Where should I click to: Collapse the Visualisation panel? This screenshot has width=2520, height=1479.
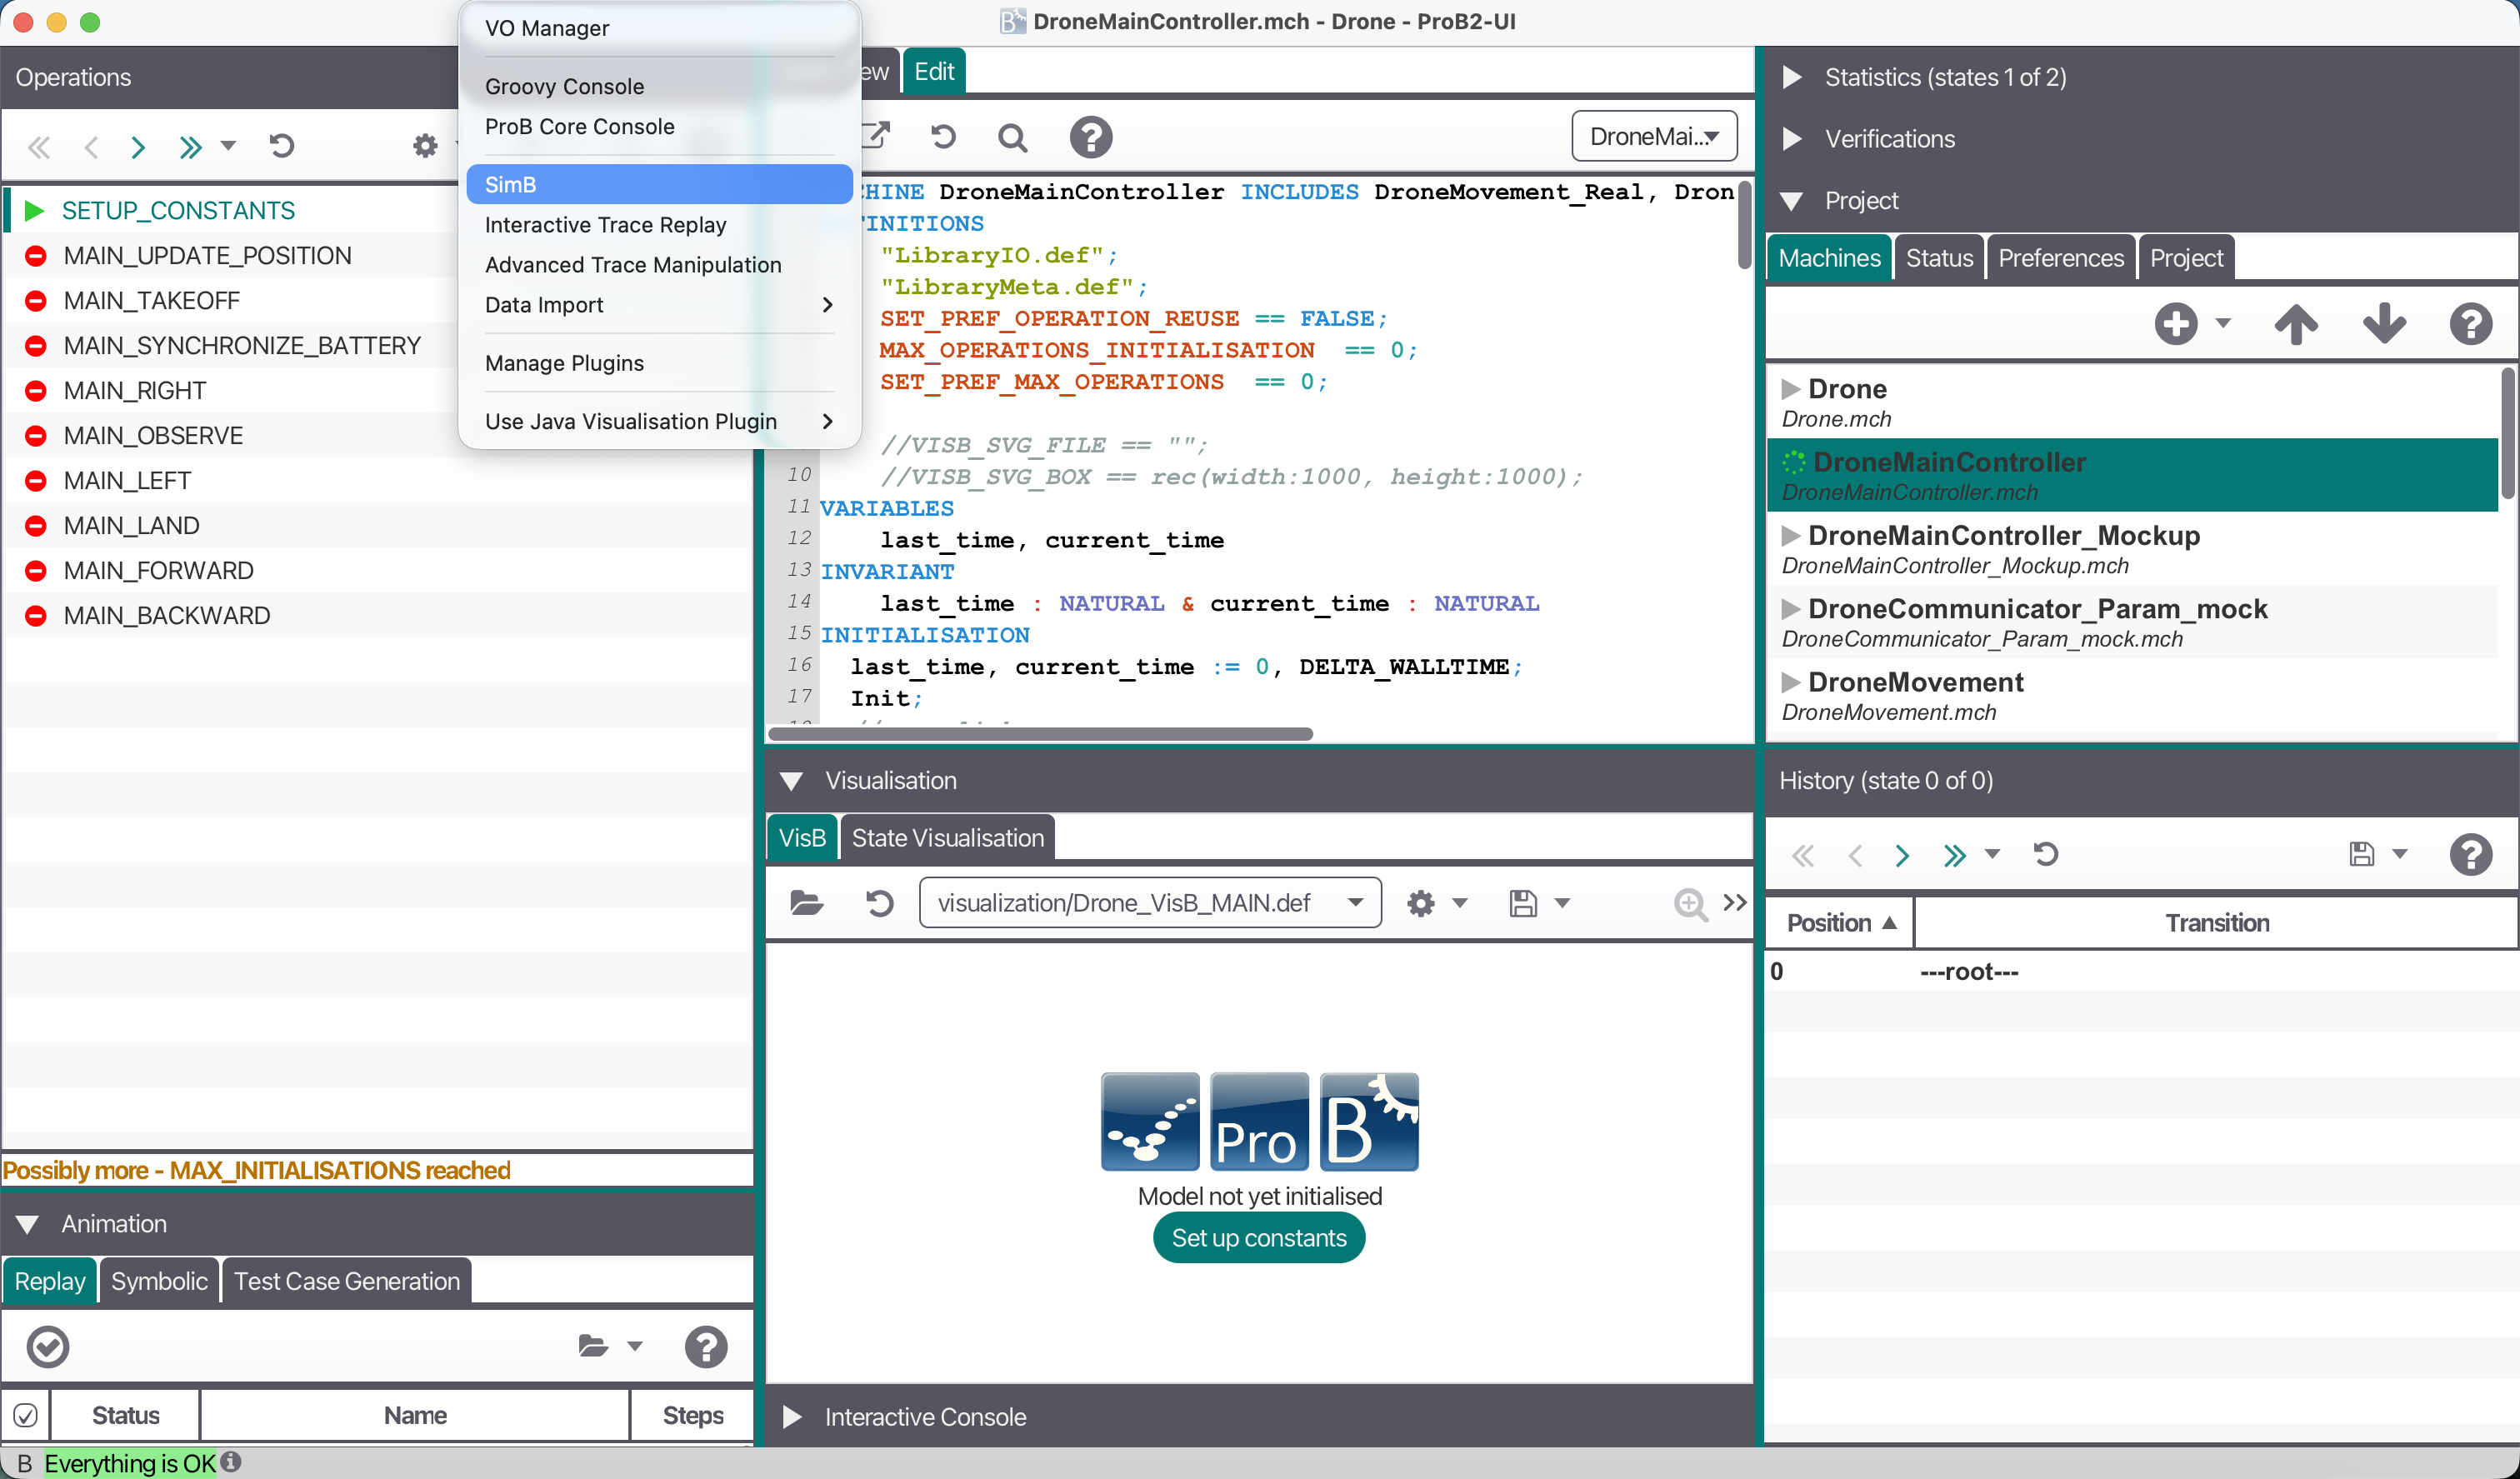click(x=791, y=781)
